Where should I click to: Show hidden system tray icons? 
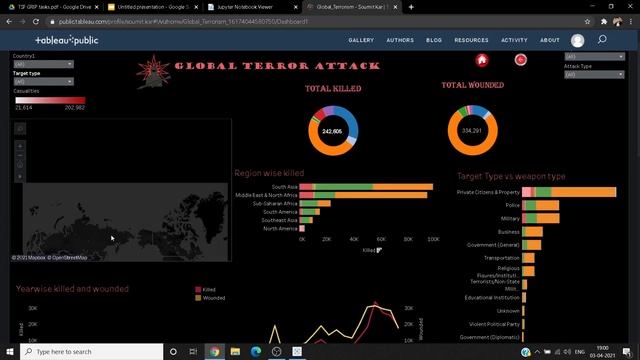pos(537,351)
